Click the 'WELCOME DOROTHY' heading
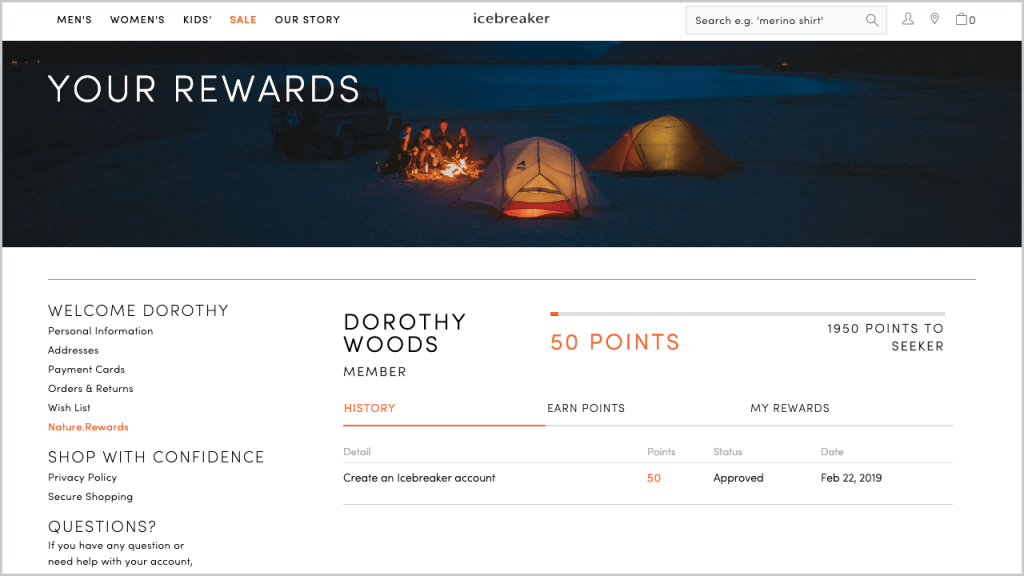The height and width of the screenshot is (576, 1024). (138, 310)
